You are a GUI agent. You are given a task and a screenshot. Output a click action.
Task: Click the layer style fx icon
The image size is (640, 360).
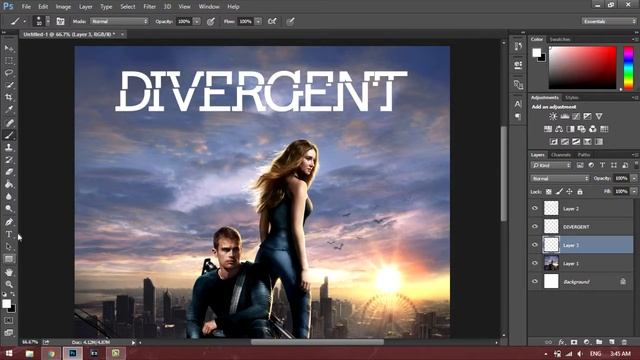point(562,342)
